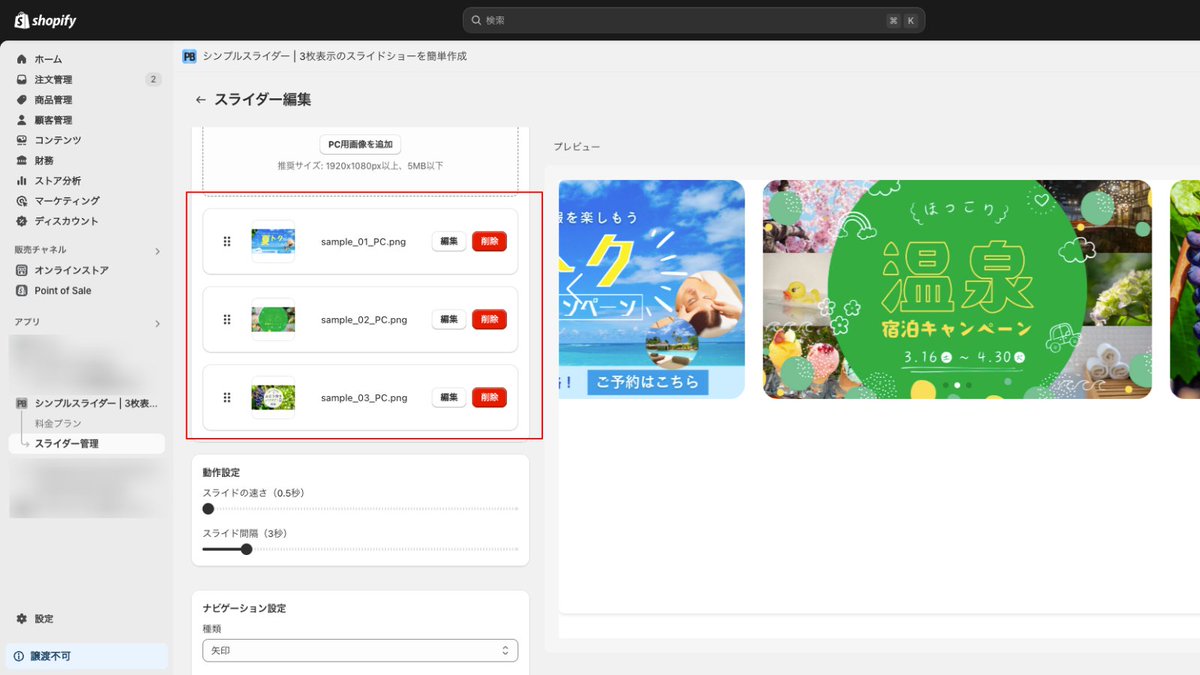1200x675 pixels.
Task: Click the PC用画像を追加 button
Action: pyautogui.click(x=359, y=143)
